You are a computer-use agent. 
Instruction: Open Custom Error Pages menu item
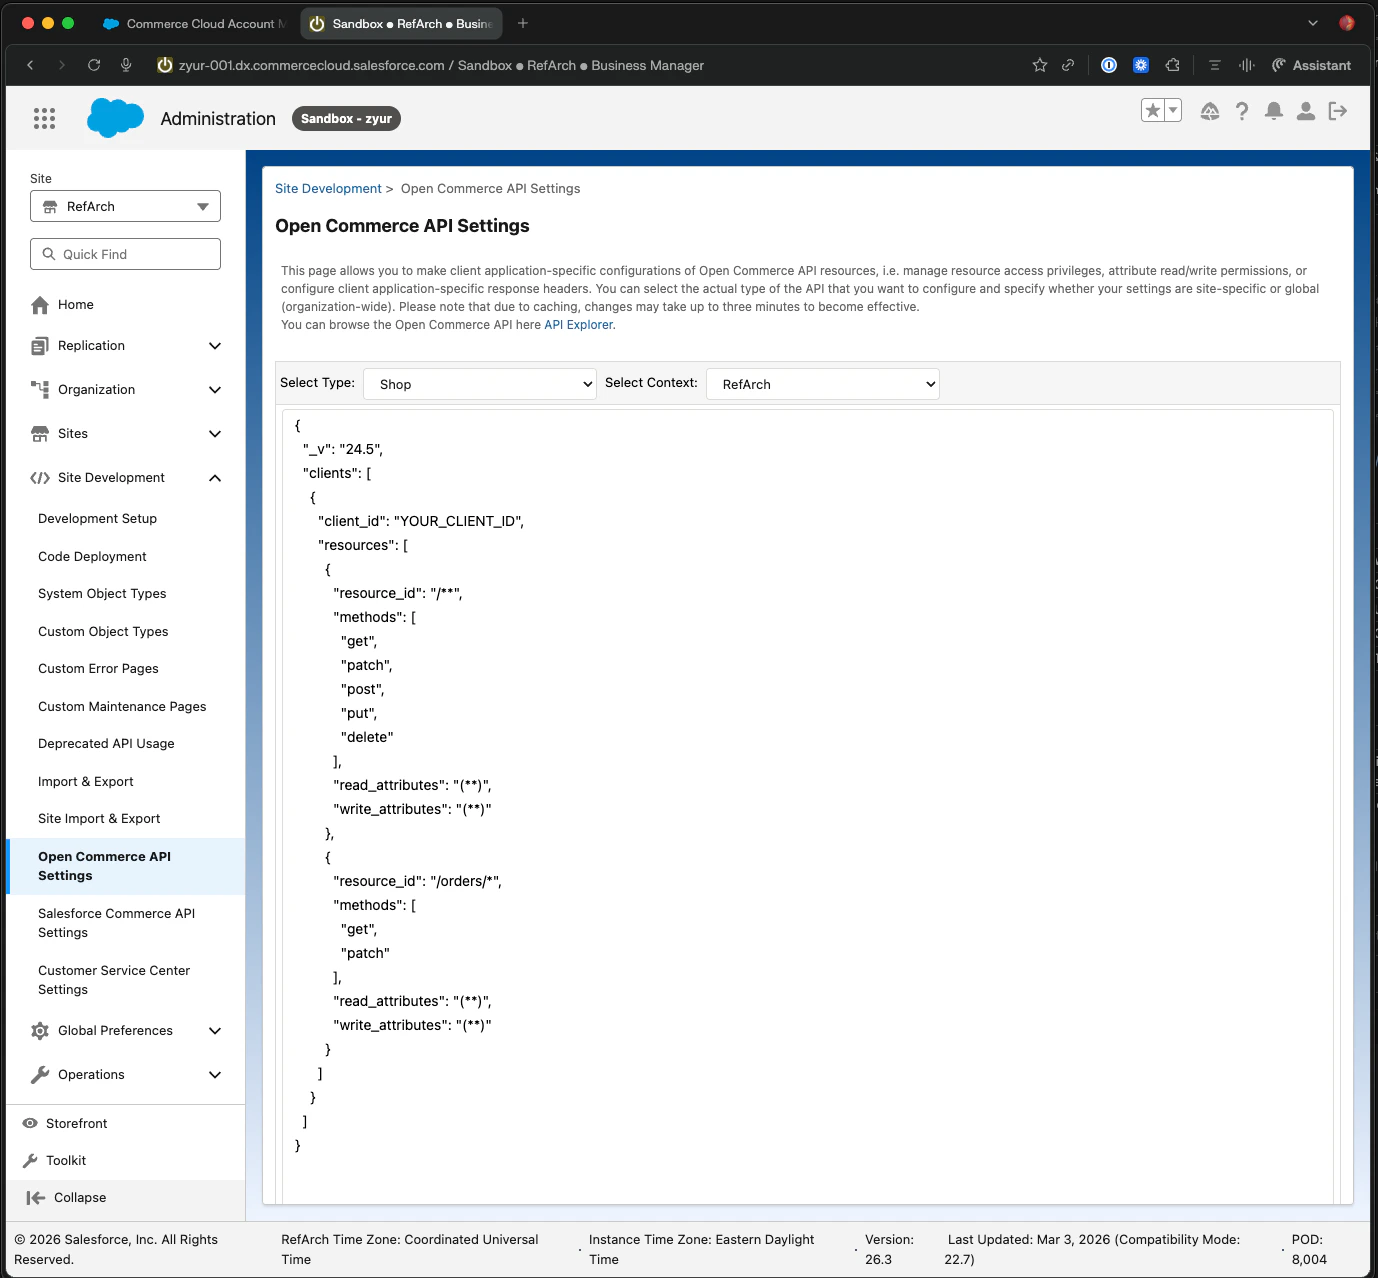[98, 669]
